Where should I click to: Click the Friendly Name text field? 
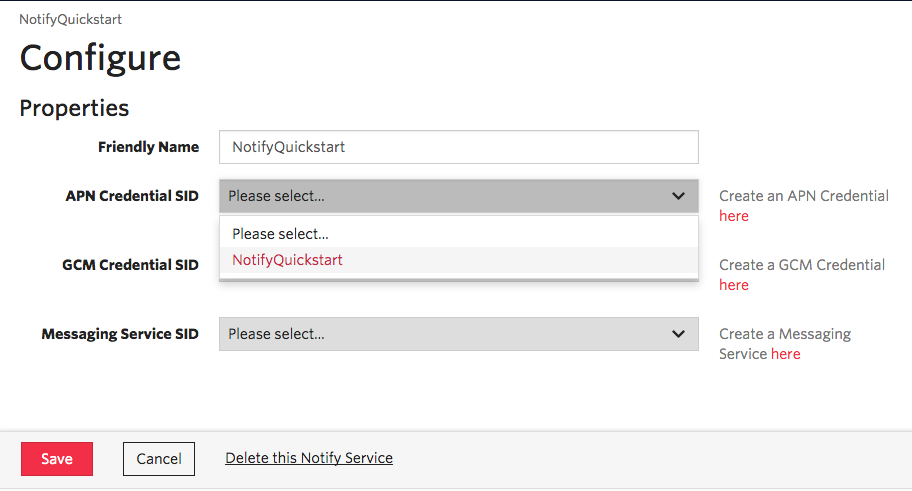pyautogui.click(x=458, y=147)
